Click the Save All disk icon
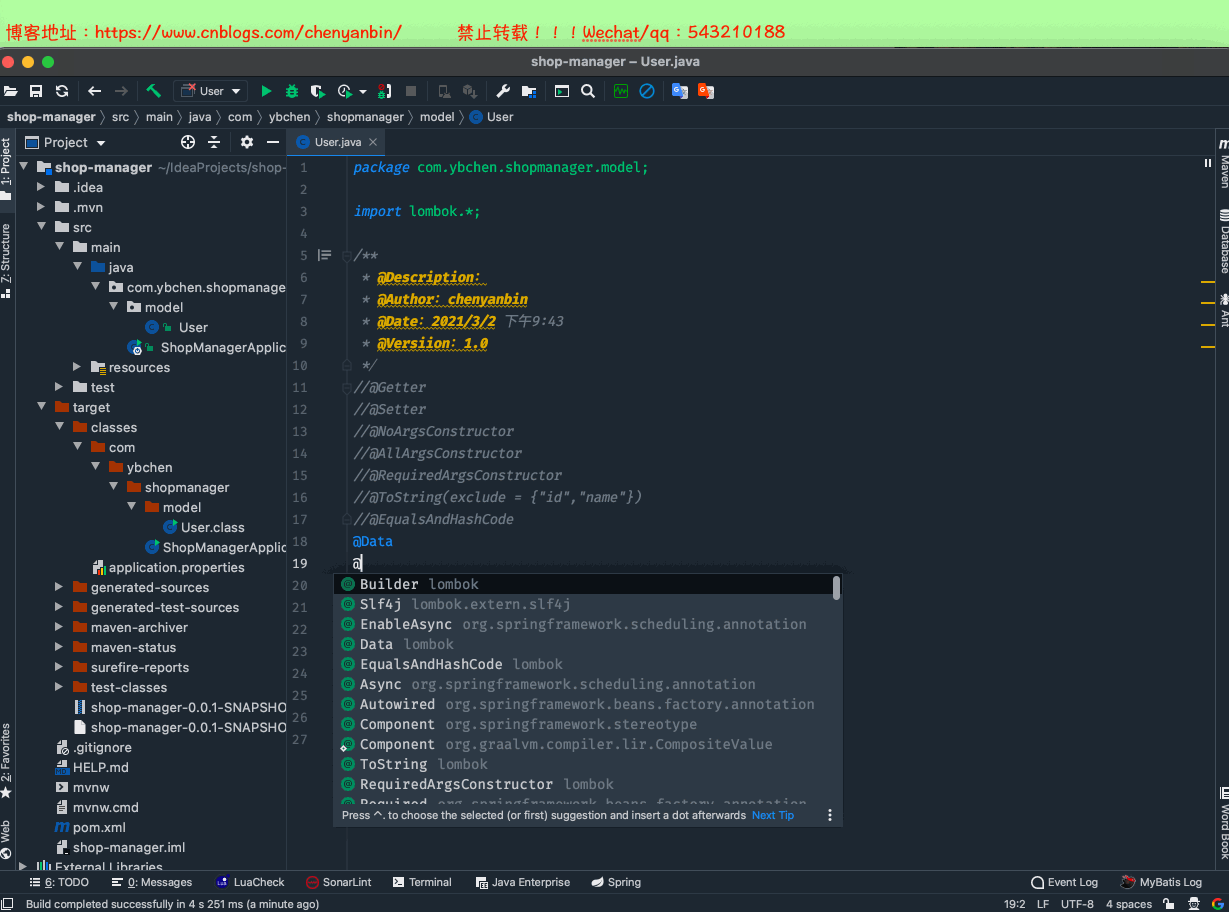Screen dimensions: 1229x912 [x=36, y=91]
